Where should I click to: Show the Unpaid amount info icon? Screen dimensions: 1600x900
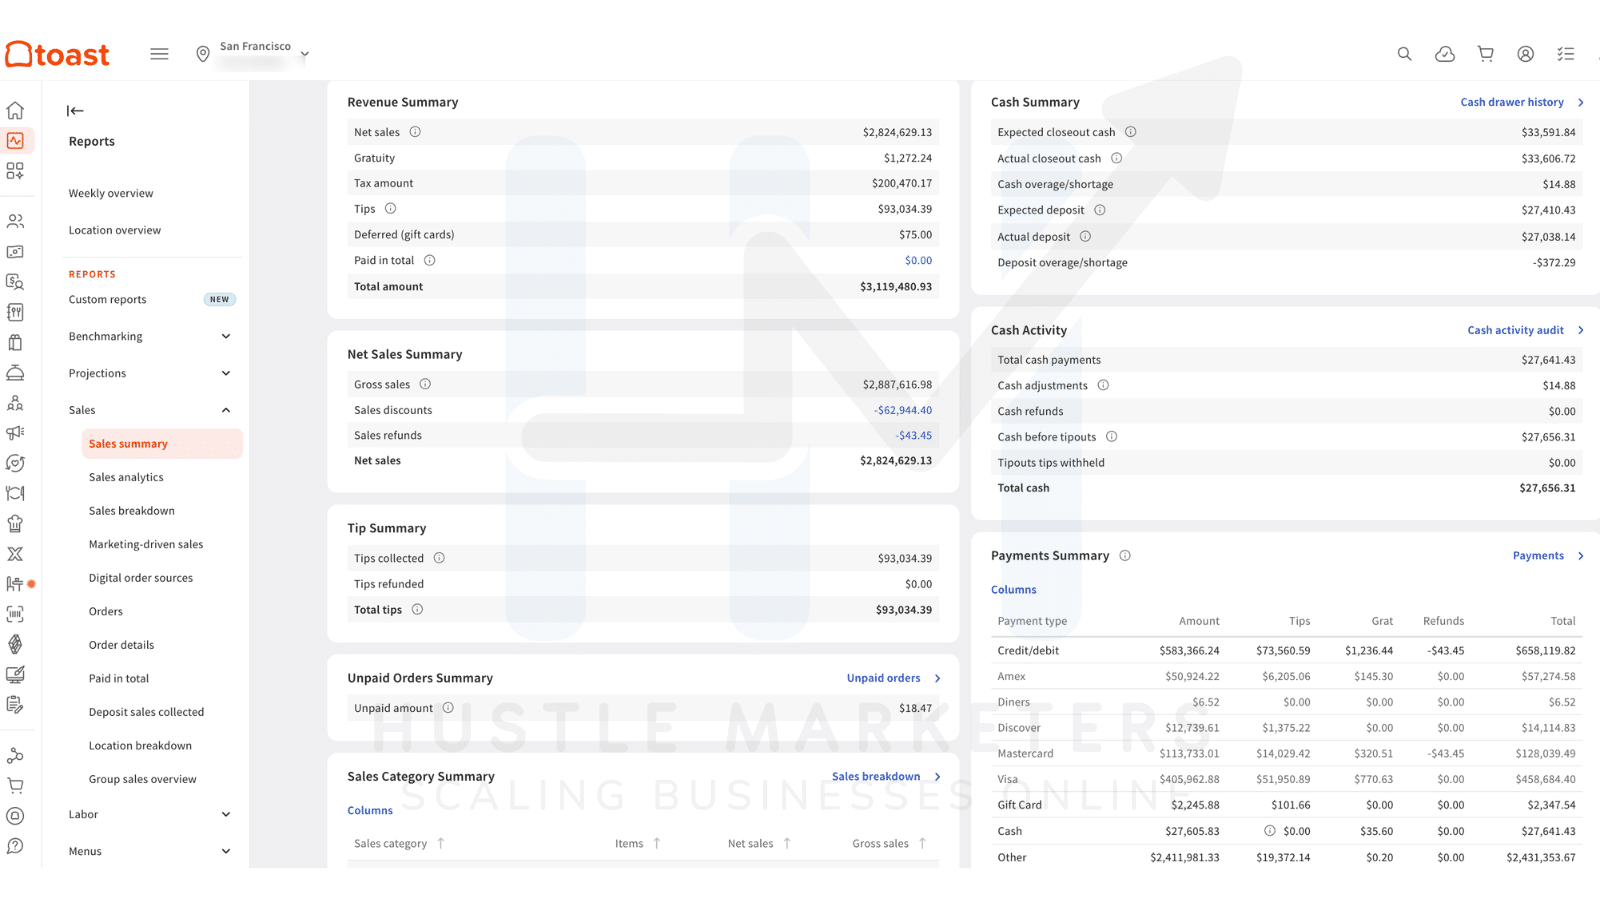point(448,708)
